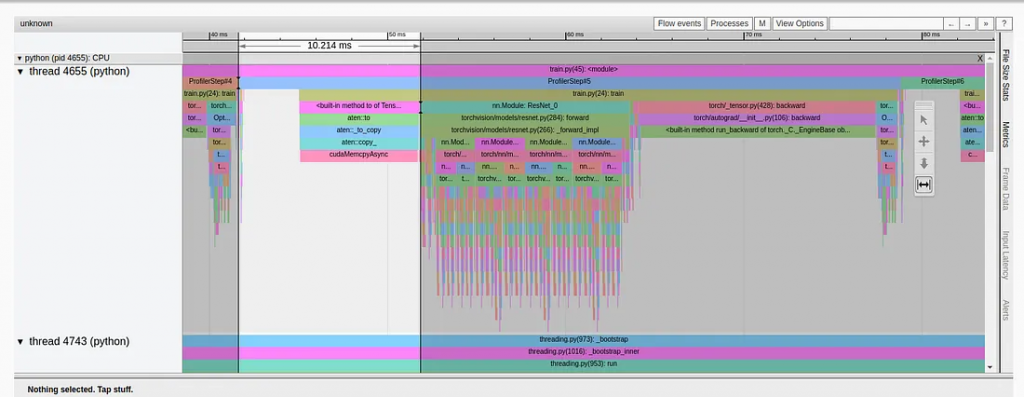This screenshot has height=397, width=1024.
Task: Click the double-chevron expand button
Action: (985, 24)
